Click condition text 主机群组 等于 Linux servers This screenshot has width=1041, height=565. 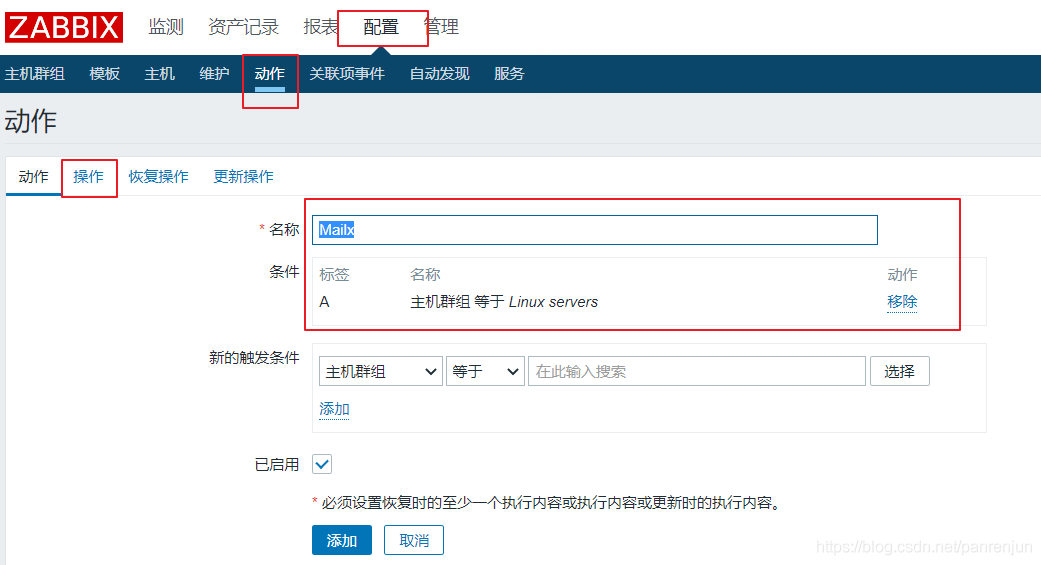coord(504,302)
